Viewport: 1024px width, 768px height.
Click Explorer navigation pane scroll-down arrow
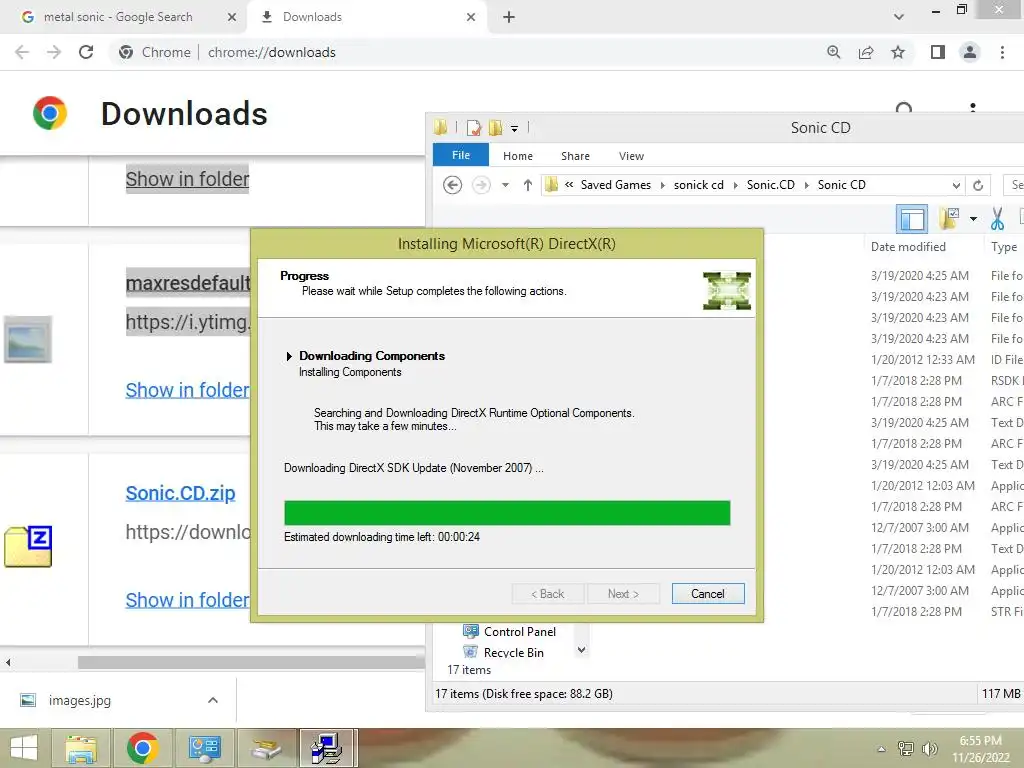click(581, 650)
